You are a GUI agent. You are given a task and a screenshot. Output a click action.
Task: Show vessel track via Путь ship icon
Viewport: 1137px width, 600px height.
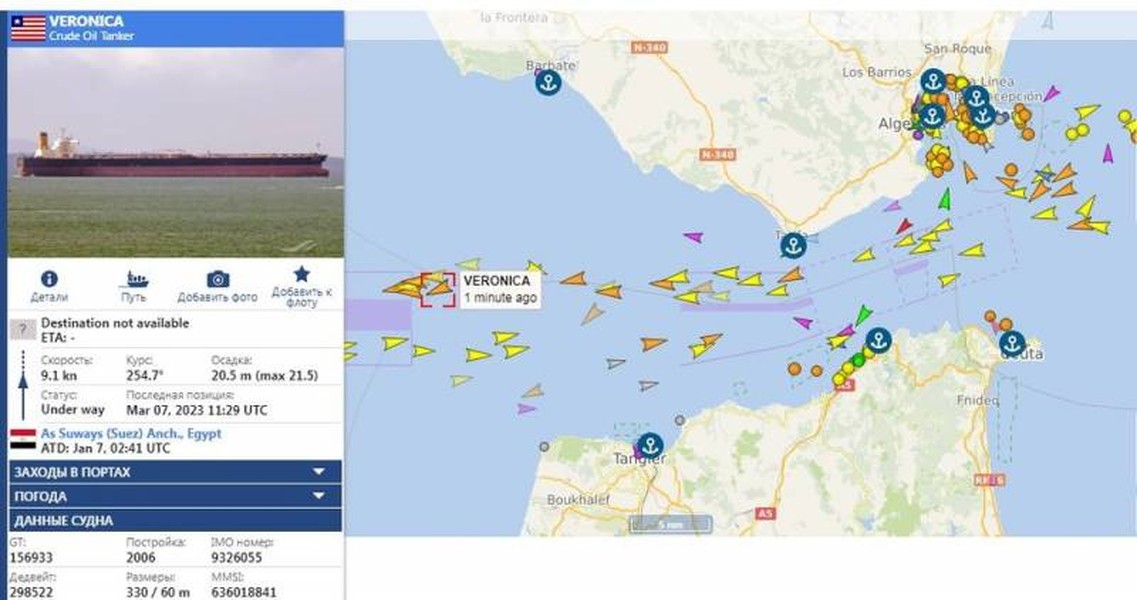(x=134, y=279)
